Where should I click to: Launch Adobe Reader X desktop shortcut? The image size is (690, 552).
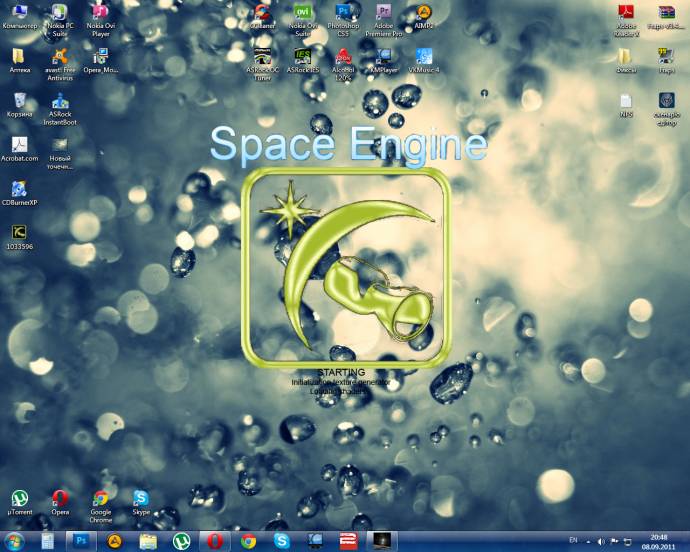click(626, 21)
